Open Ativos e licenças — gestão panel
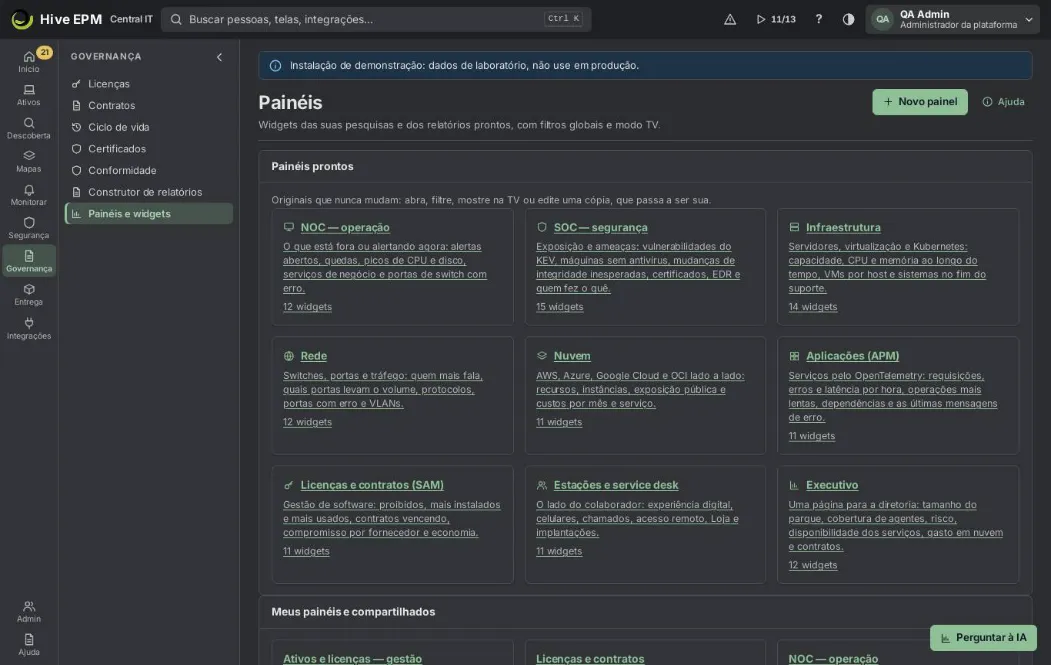Screen dimensions: 1051x665 point(353,659)
